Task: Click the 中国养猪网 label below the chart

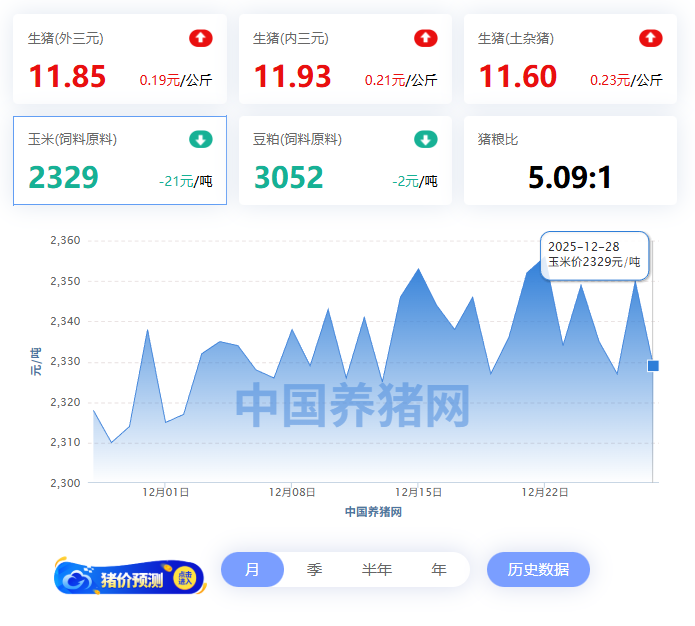Action: (373, 512)
